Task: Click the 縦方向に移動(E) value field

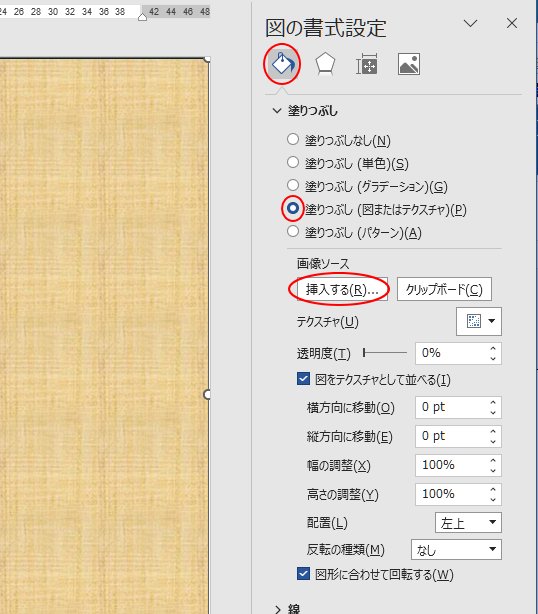Action: (450, 436)
